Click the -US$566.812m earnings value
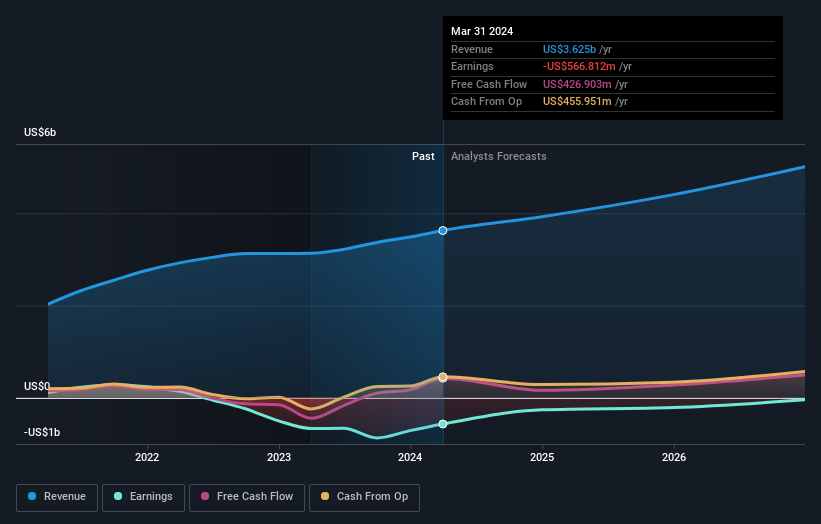 pos(579,66)
